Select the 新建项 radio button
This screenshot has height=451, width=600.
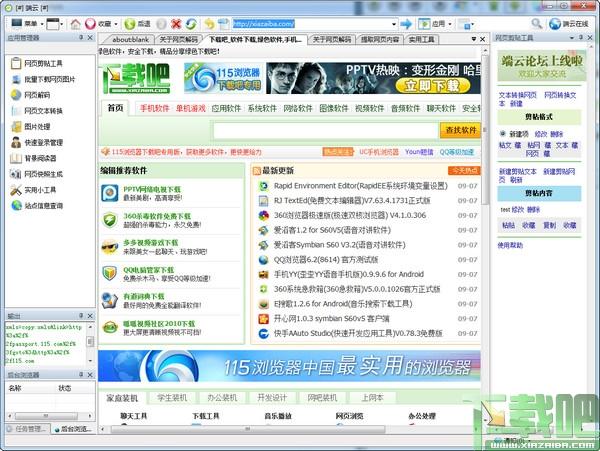502,134
